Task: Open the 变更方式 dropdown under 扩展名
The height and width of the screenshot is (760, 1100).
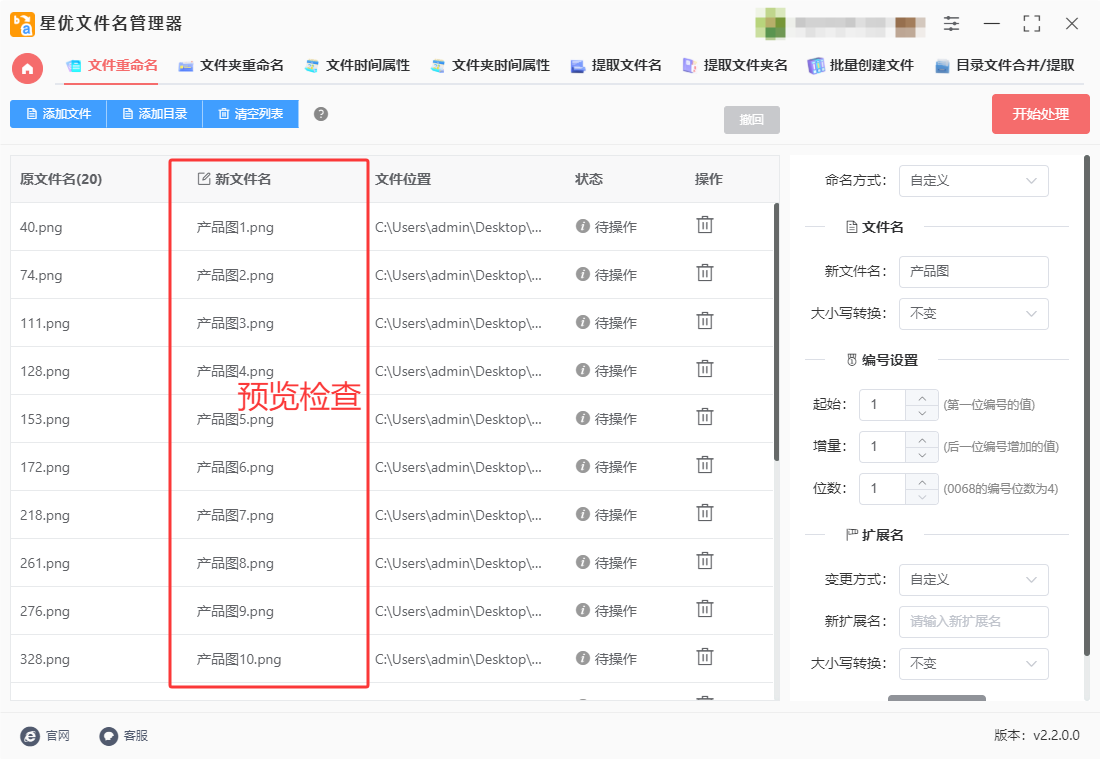Action: click(x=974, y=580)
